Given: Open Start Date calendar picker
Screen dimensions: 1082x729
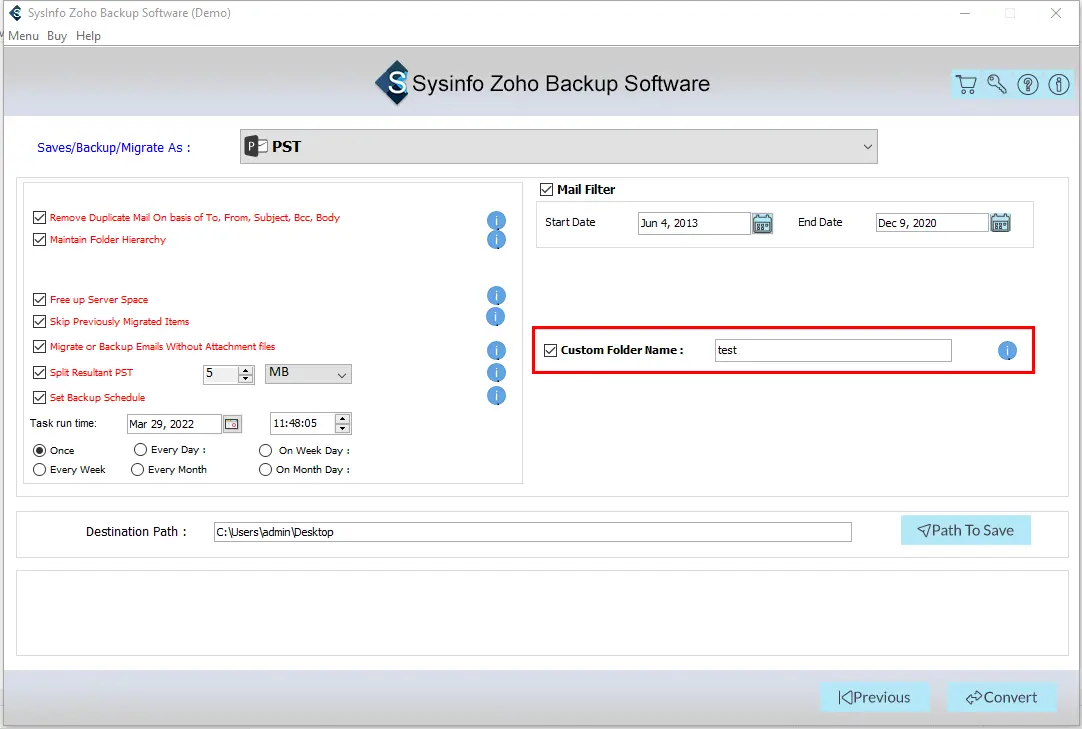Looking at the screenshot, I should point(762,224).
